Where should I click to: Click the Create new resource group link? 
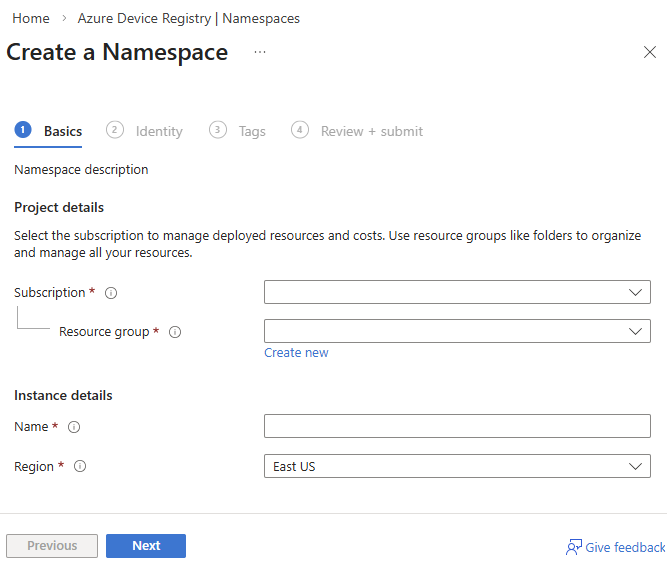click(x=296, y=353)
